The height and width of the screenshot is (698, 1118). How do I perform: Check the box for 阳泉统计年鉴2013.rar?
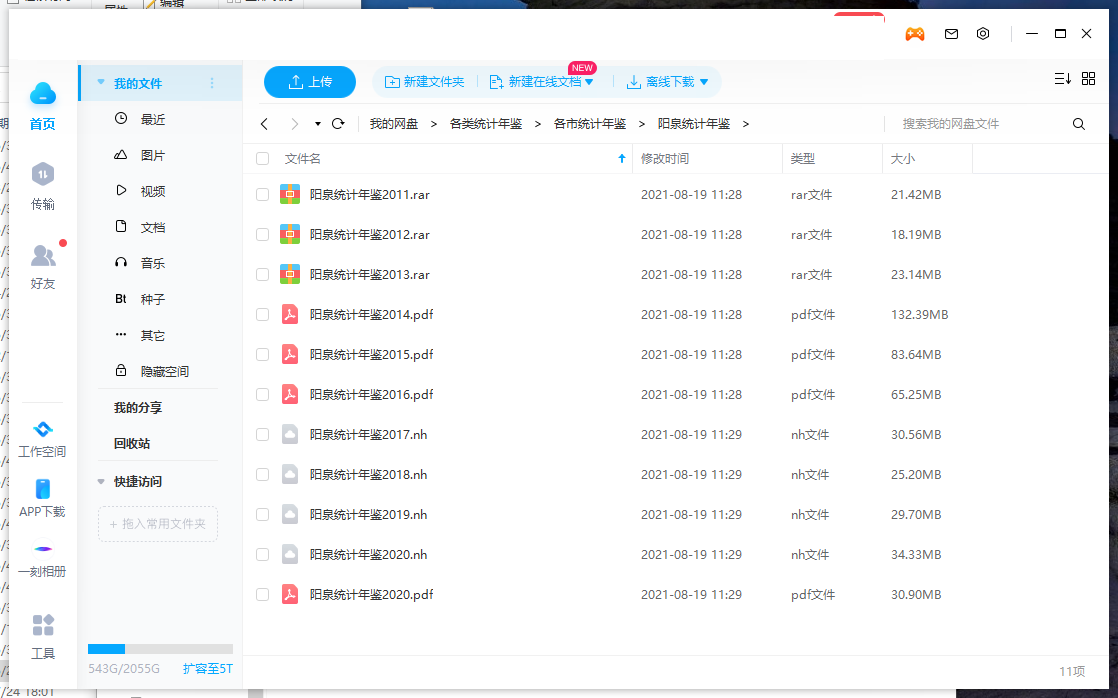262,274
